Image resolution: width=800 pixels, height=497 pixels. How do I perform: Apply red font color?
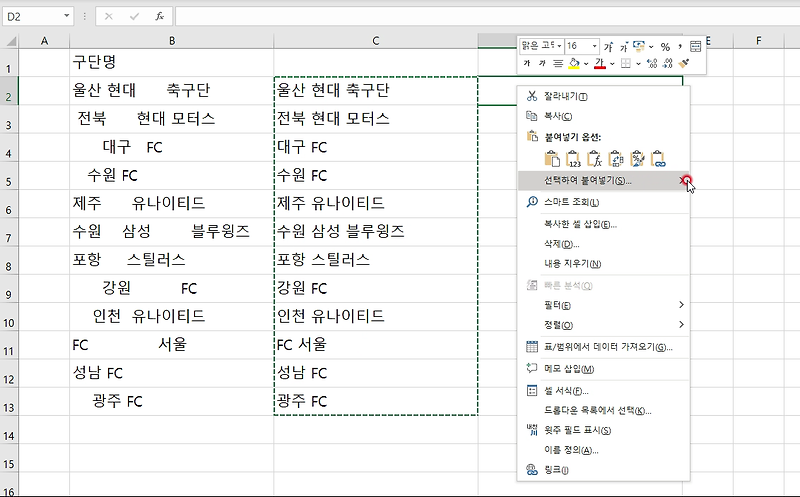point(600,63)
